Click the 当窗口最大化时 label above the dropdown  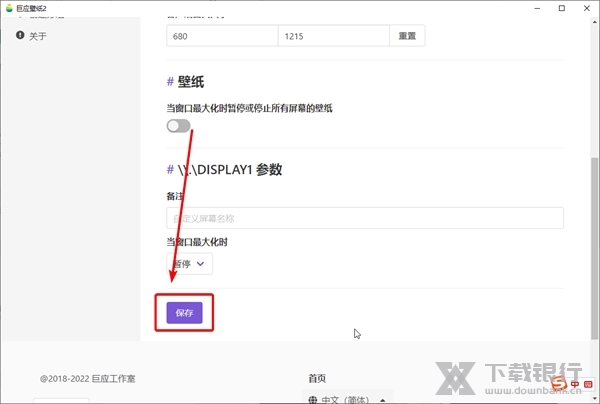pos(197,242)
